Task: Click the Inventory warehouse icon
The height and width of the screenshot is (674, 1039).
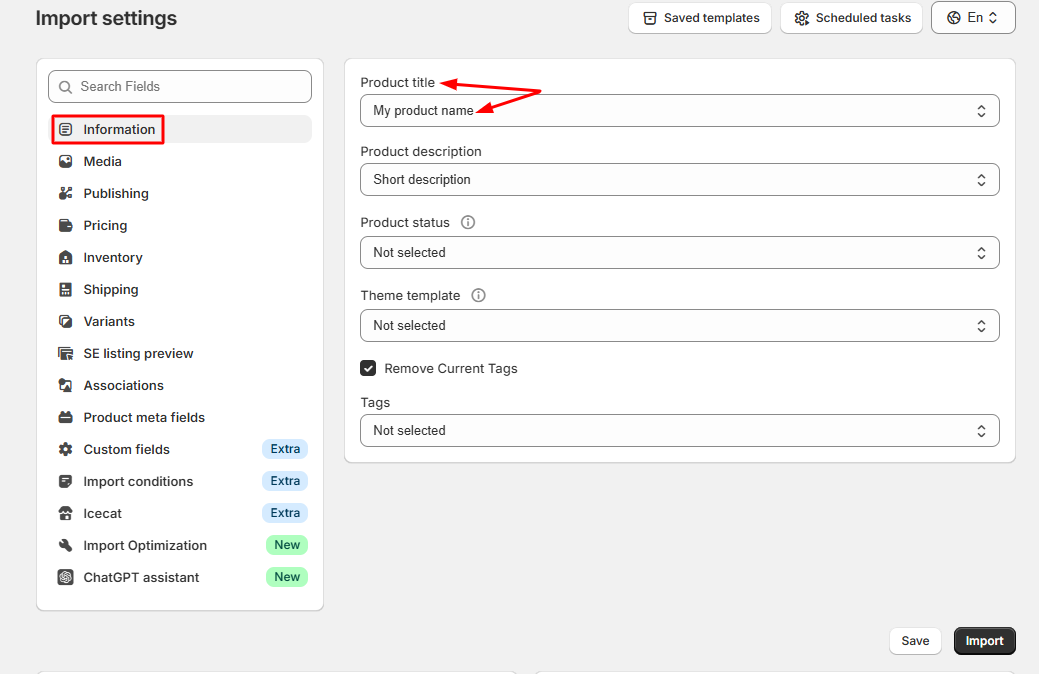Action: (x=66, y=257)
